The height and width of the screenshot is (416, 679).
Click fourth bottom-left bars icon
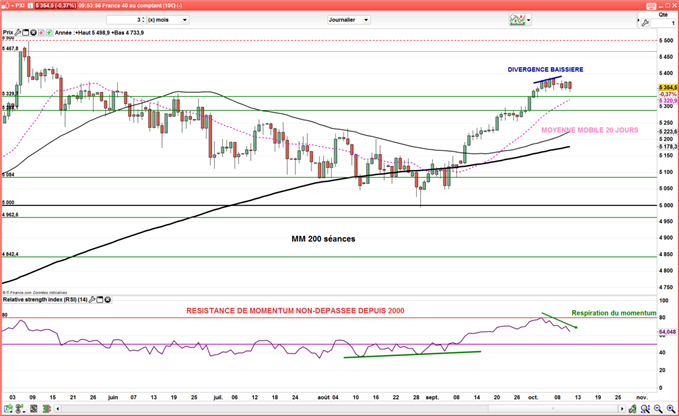(x=46, y=408)
